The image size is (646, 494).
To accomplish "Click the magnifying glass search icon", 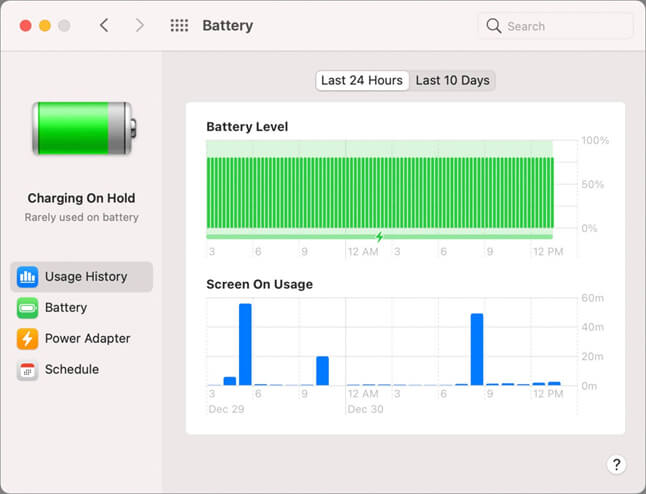I will (494, 26).
